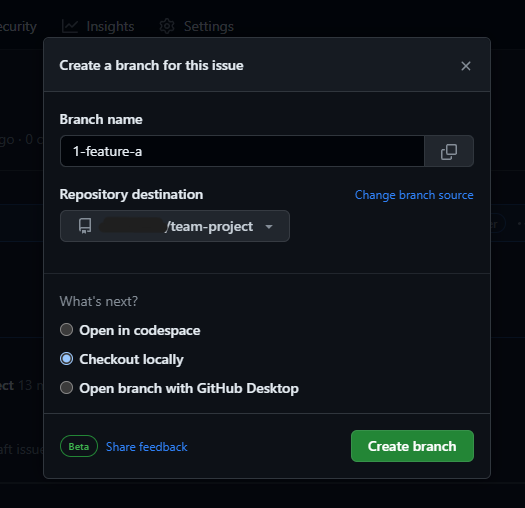Switch to the Insights tab

[98, 26]
